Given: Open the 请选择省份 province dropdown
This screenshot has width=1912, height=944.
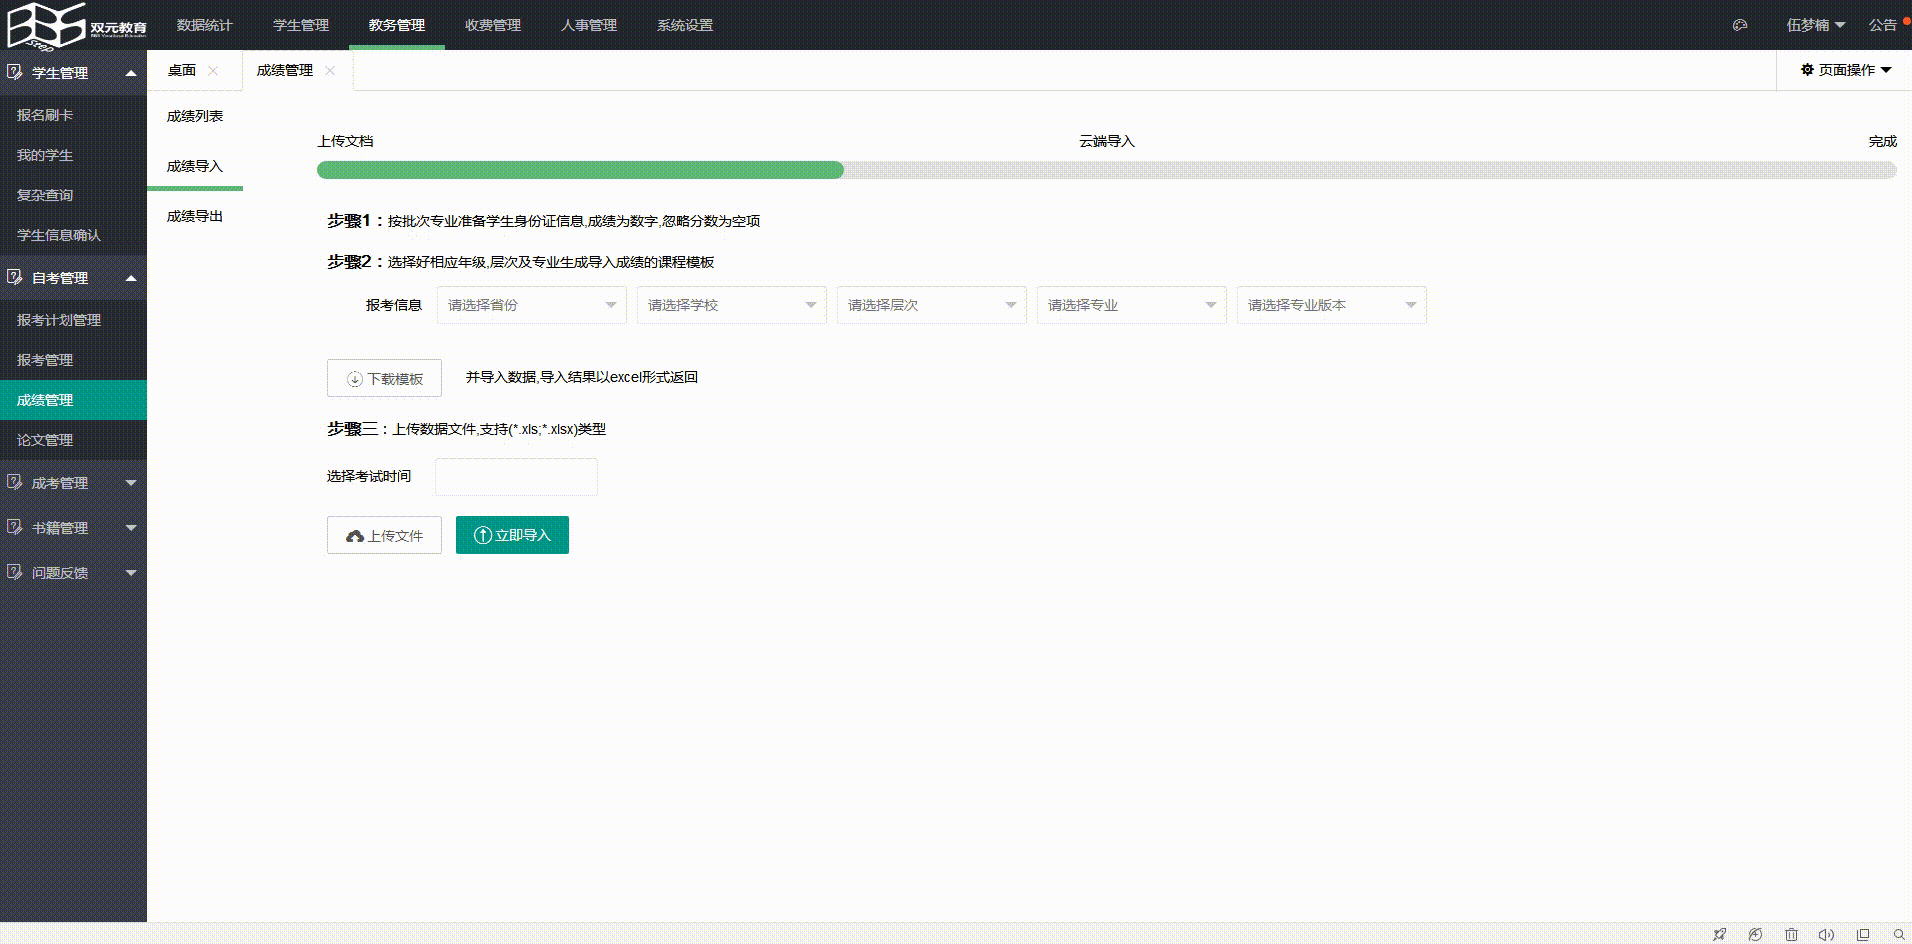Looking at the screenshot, I should pyautogui.click(x=531, y=305).
